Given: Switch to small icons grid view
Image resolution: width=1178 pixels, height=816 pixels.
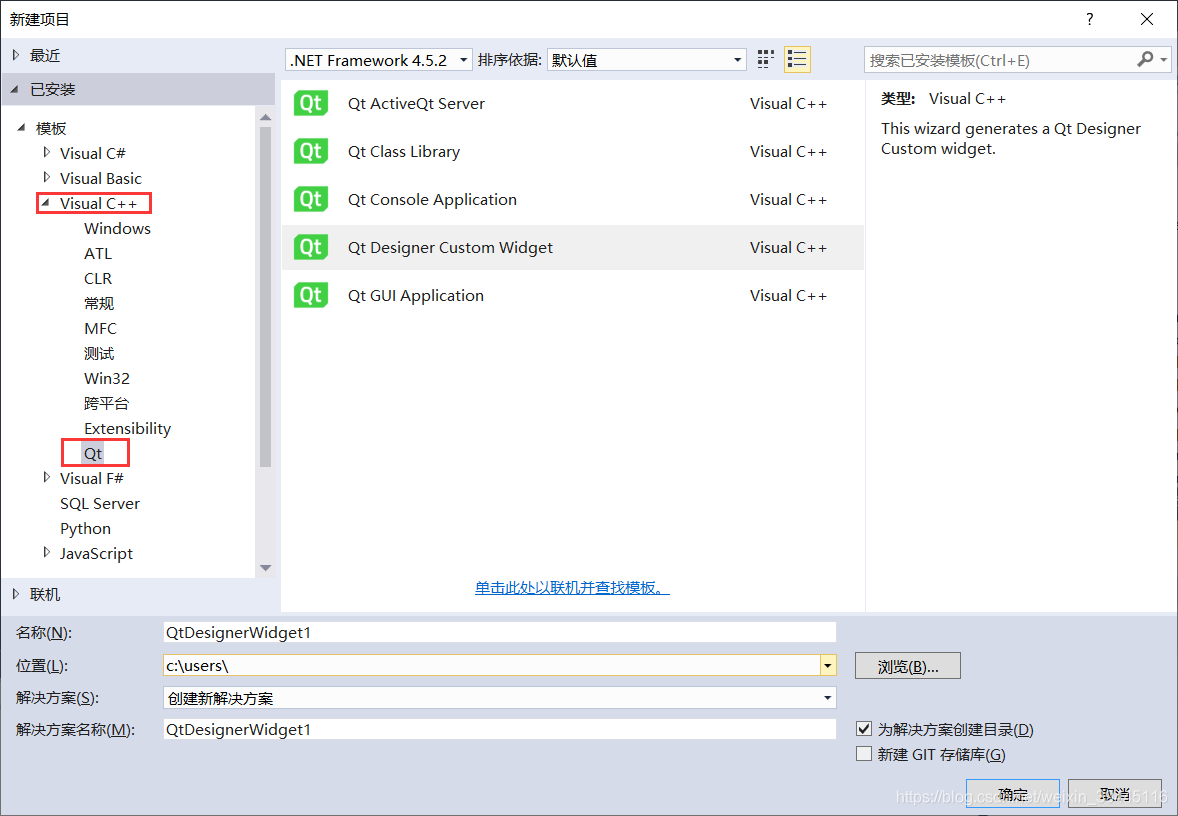Looking at the screenshot, I should coord(766,59).
